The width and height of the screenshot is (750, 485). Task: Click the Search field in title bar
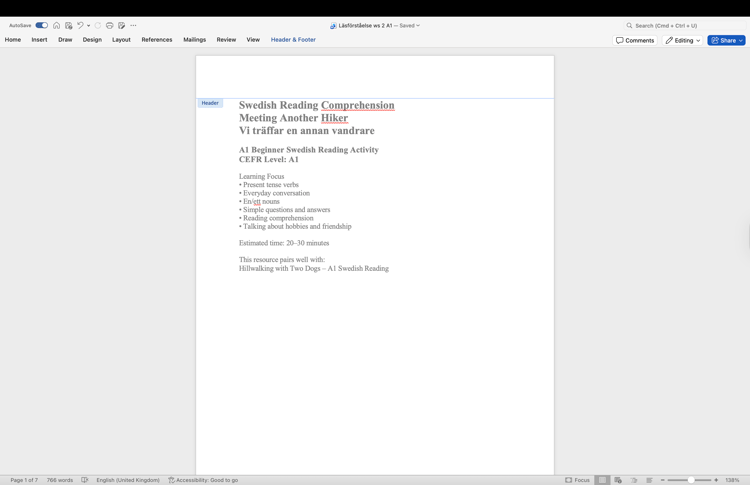pyautogui.click(x=684, y=25)
